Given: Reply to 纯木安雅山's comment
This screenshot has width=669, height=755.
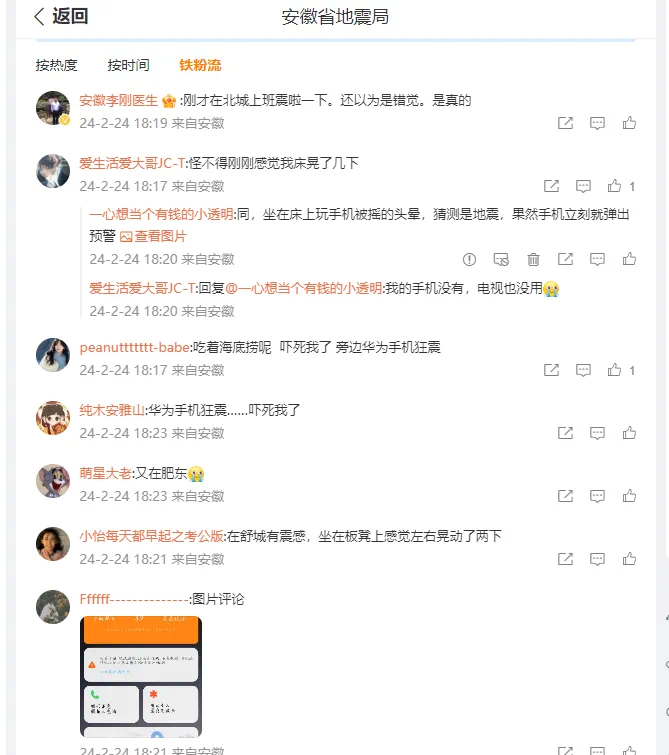Looking at the screenshot, I should 597,433.
